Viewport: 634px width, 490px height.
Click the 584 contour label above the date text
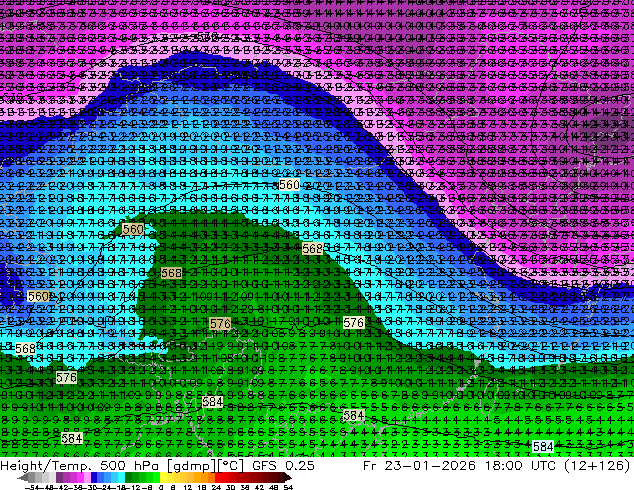pos(543,446)
